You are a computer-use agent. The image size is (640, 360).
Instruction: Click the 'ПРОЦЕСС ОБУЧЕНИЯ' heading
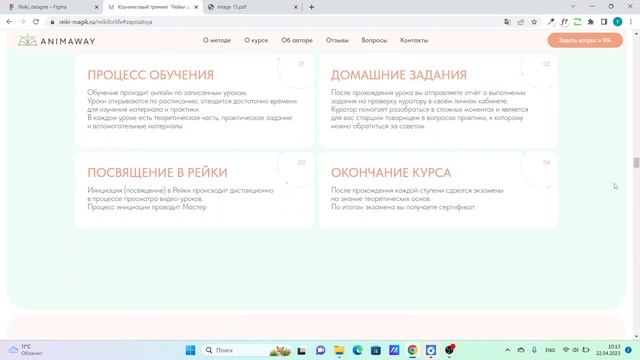pyautogui.click(x=151, y=75)
